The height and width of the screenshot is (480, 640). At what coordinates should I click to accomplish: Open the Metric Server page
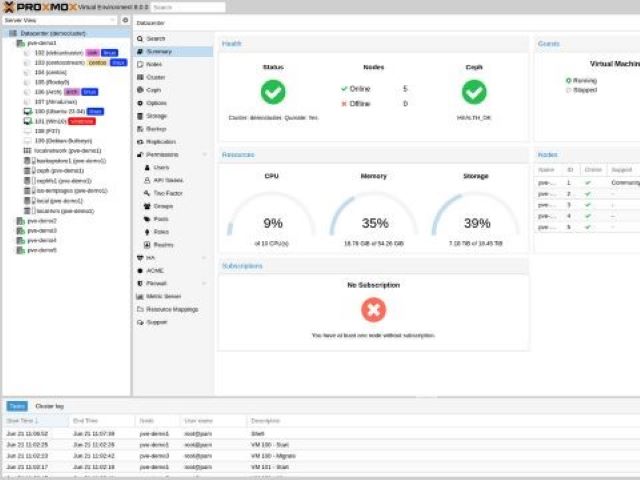(164, 296)
